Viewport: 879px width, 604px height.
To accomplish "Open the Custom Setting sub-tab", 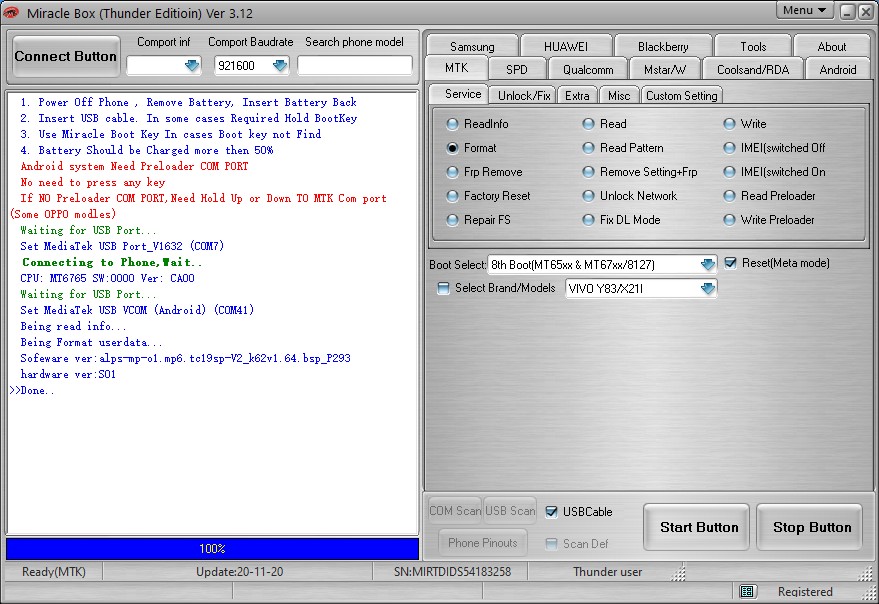I will 681,95.
